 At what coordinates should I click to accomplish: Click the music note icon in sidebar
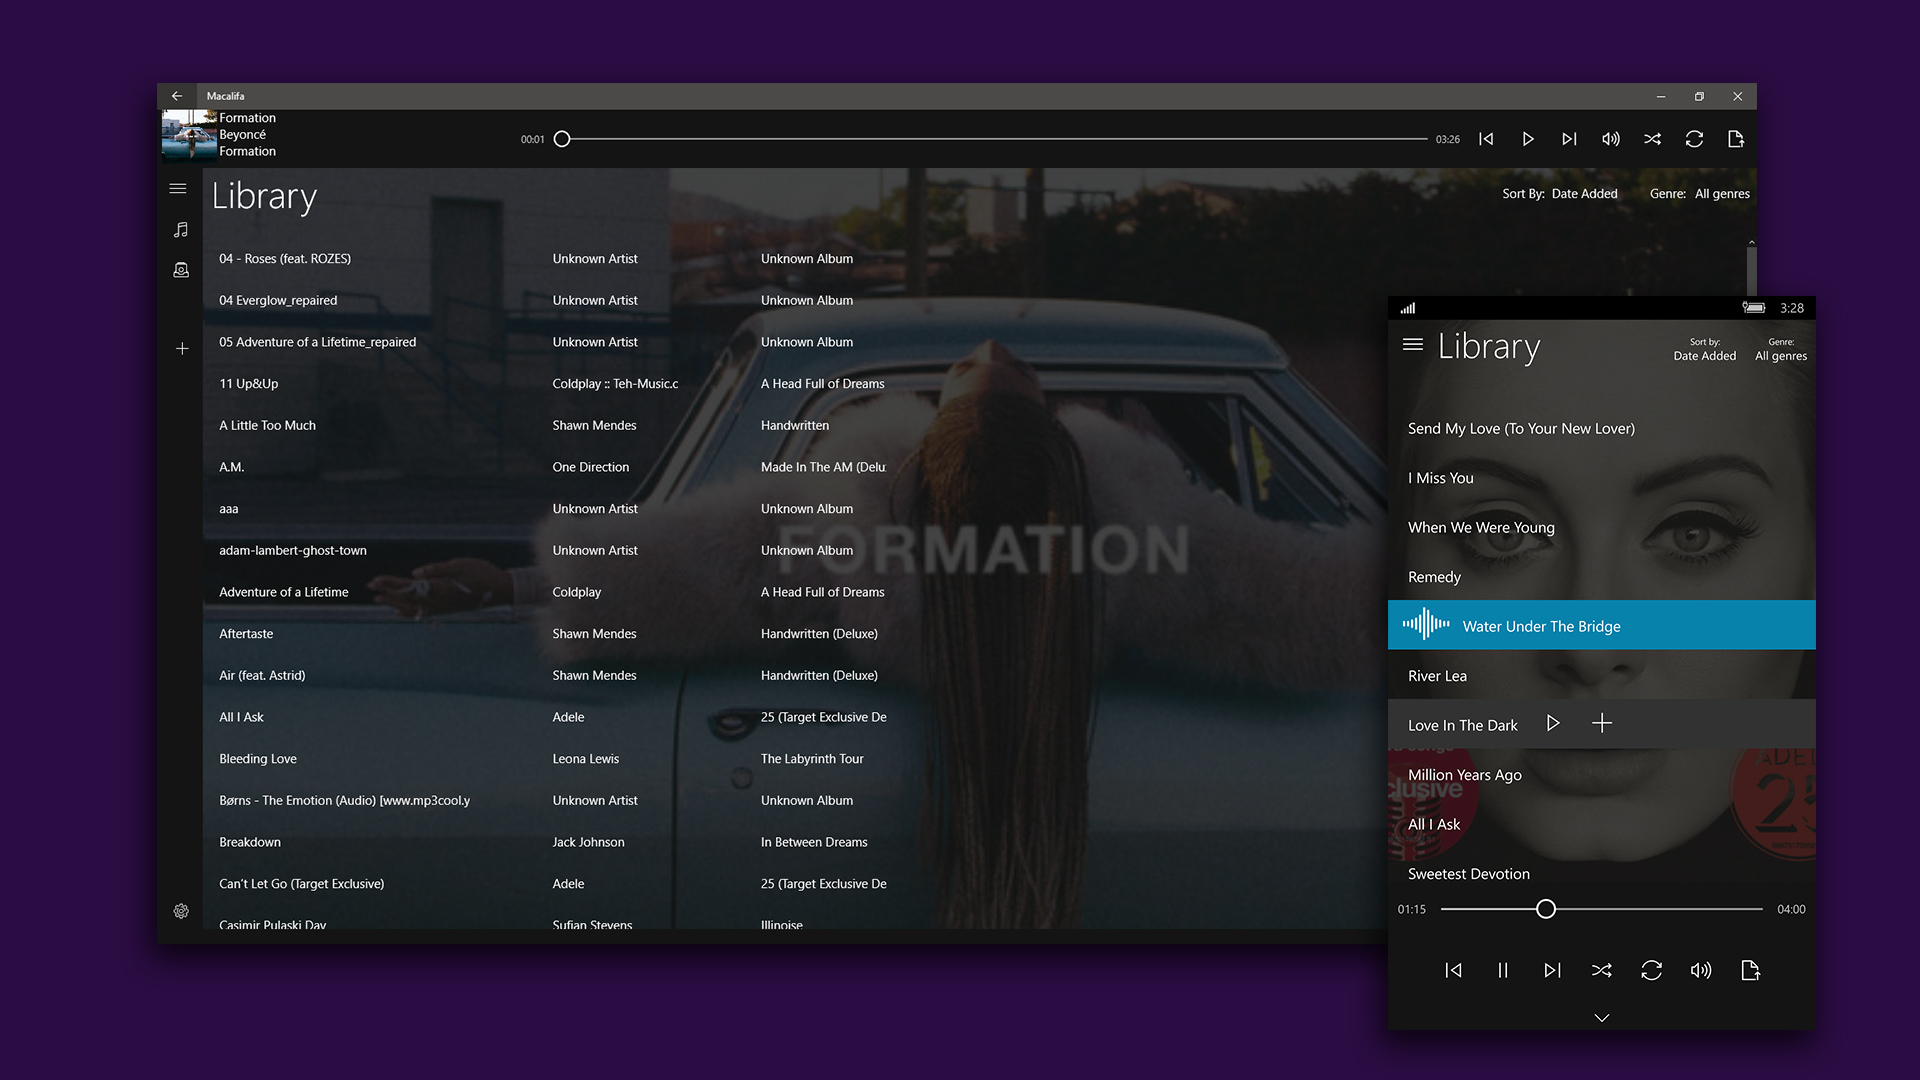click(181, 230)
